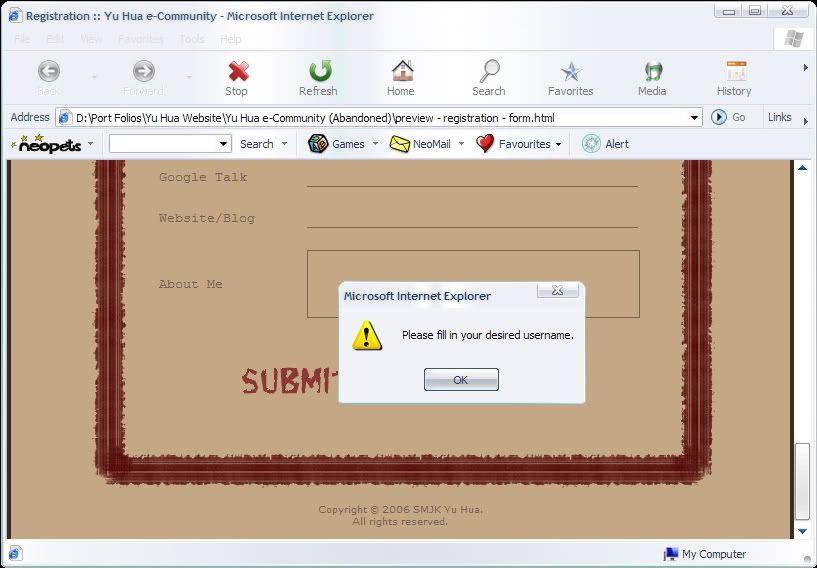
Task: Click the 'Website/Blog' label
Action: pos(207,218)
